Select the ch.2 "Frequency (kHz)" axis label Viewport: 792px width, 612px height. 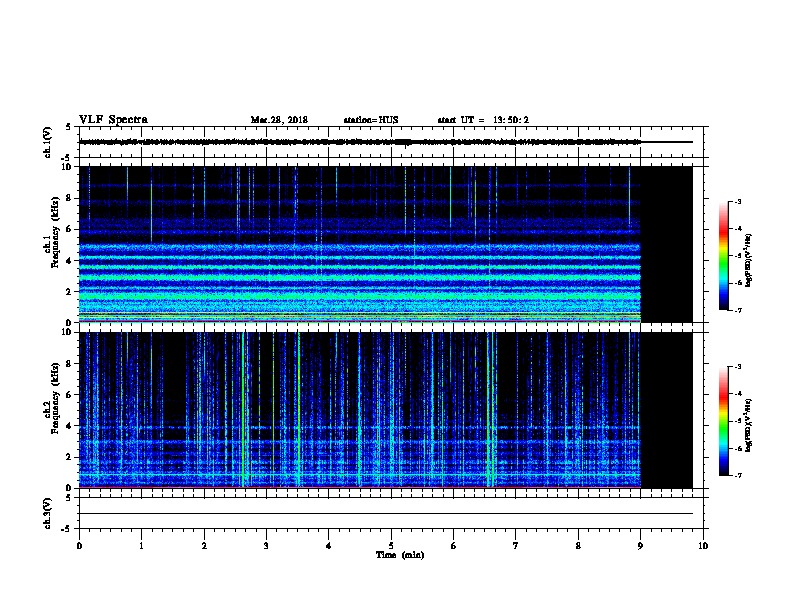pos(55,398)
